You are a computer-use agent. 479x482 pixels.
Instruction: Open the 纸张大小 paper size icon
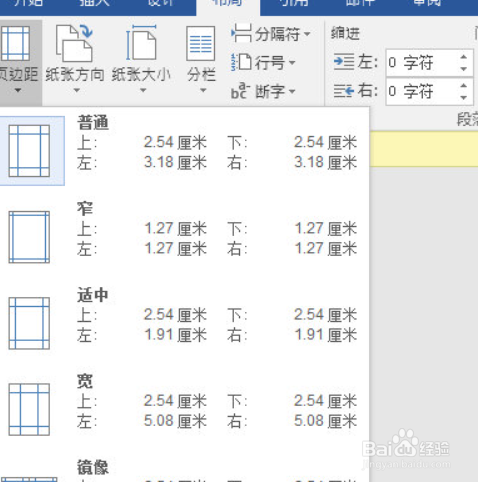point(141,44)
